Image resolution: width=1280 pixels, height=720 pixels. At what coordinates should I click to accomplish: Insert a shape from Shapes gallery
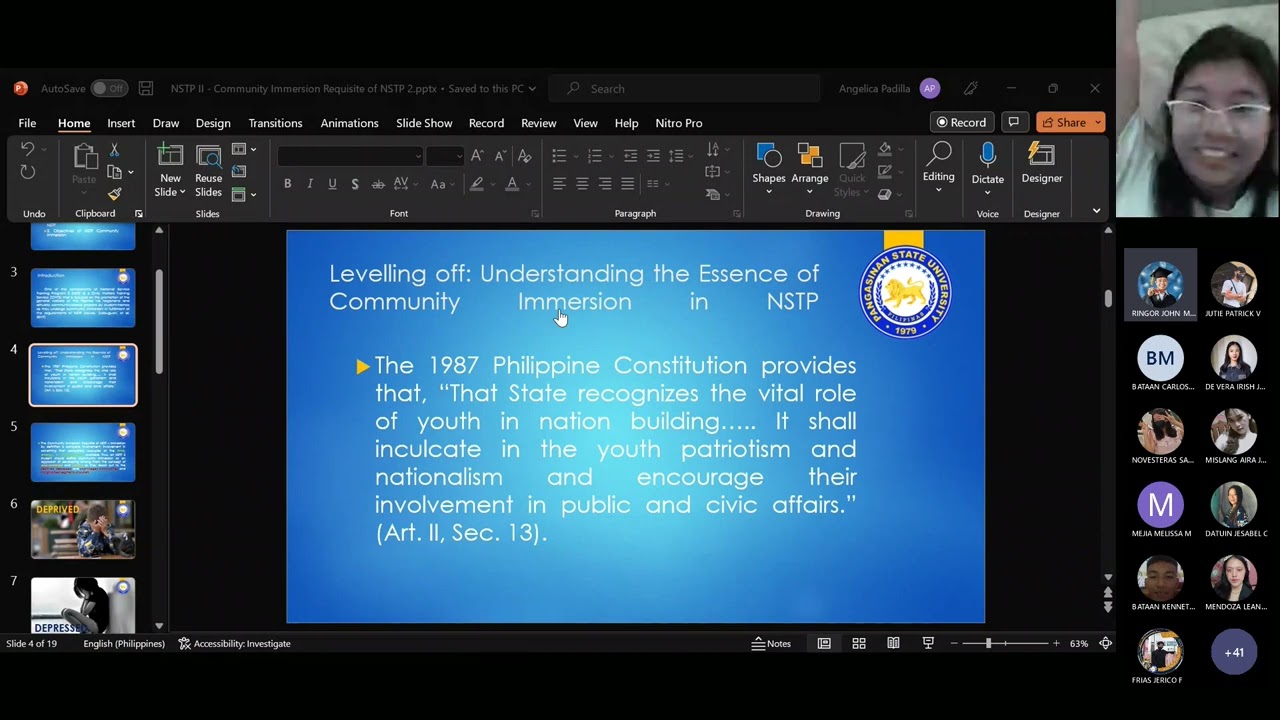[x=768, y=168]
